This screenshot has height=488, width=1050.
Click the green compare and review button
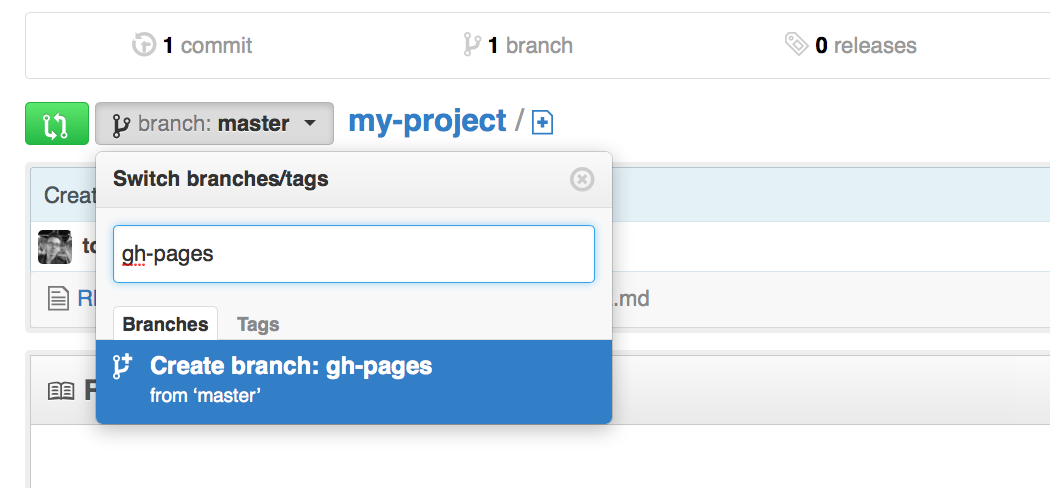click(57, 124)
